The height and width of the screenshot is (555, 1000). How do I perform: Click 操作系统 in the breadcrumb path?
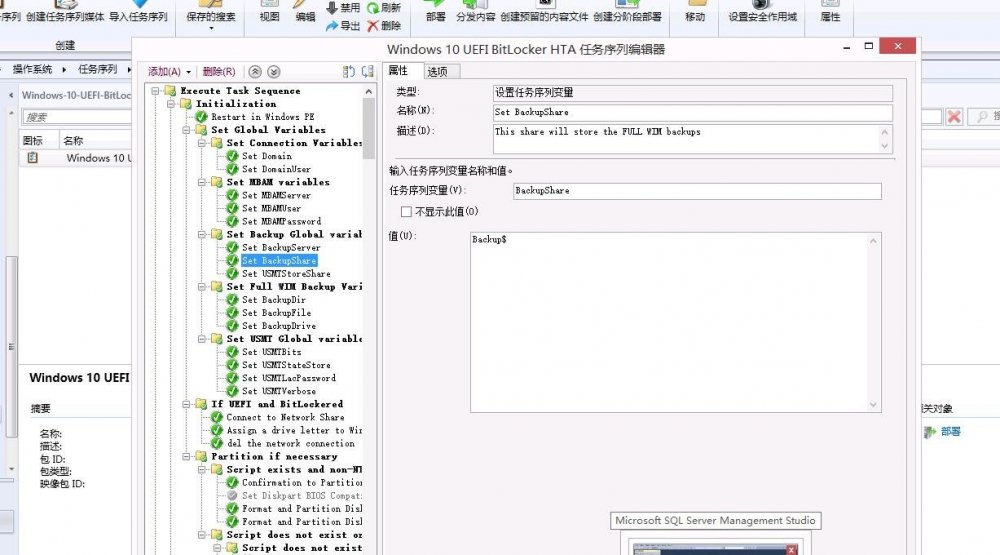click(x=32, y=69)
